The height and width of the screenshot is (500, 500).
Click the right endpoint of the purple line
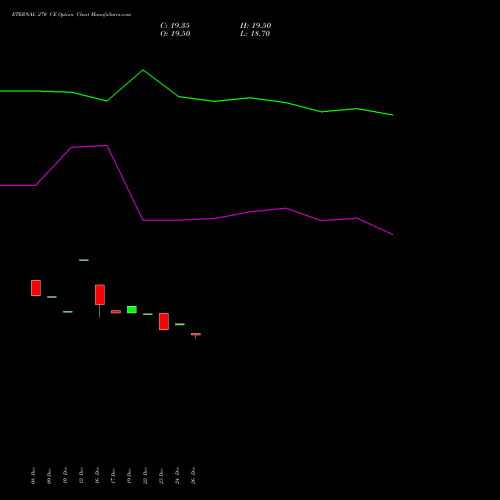click(393, 235)
